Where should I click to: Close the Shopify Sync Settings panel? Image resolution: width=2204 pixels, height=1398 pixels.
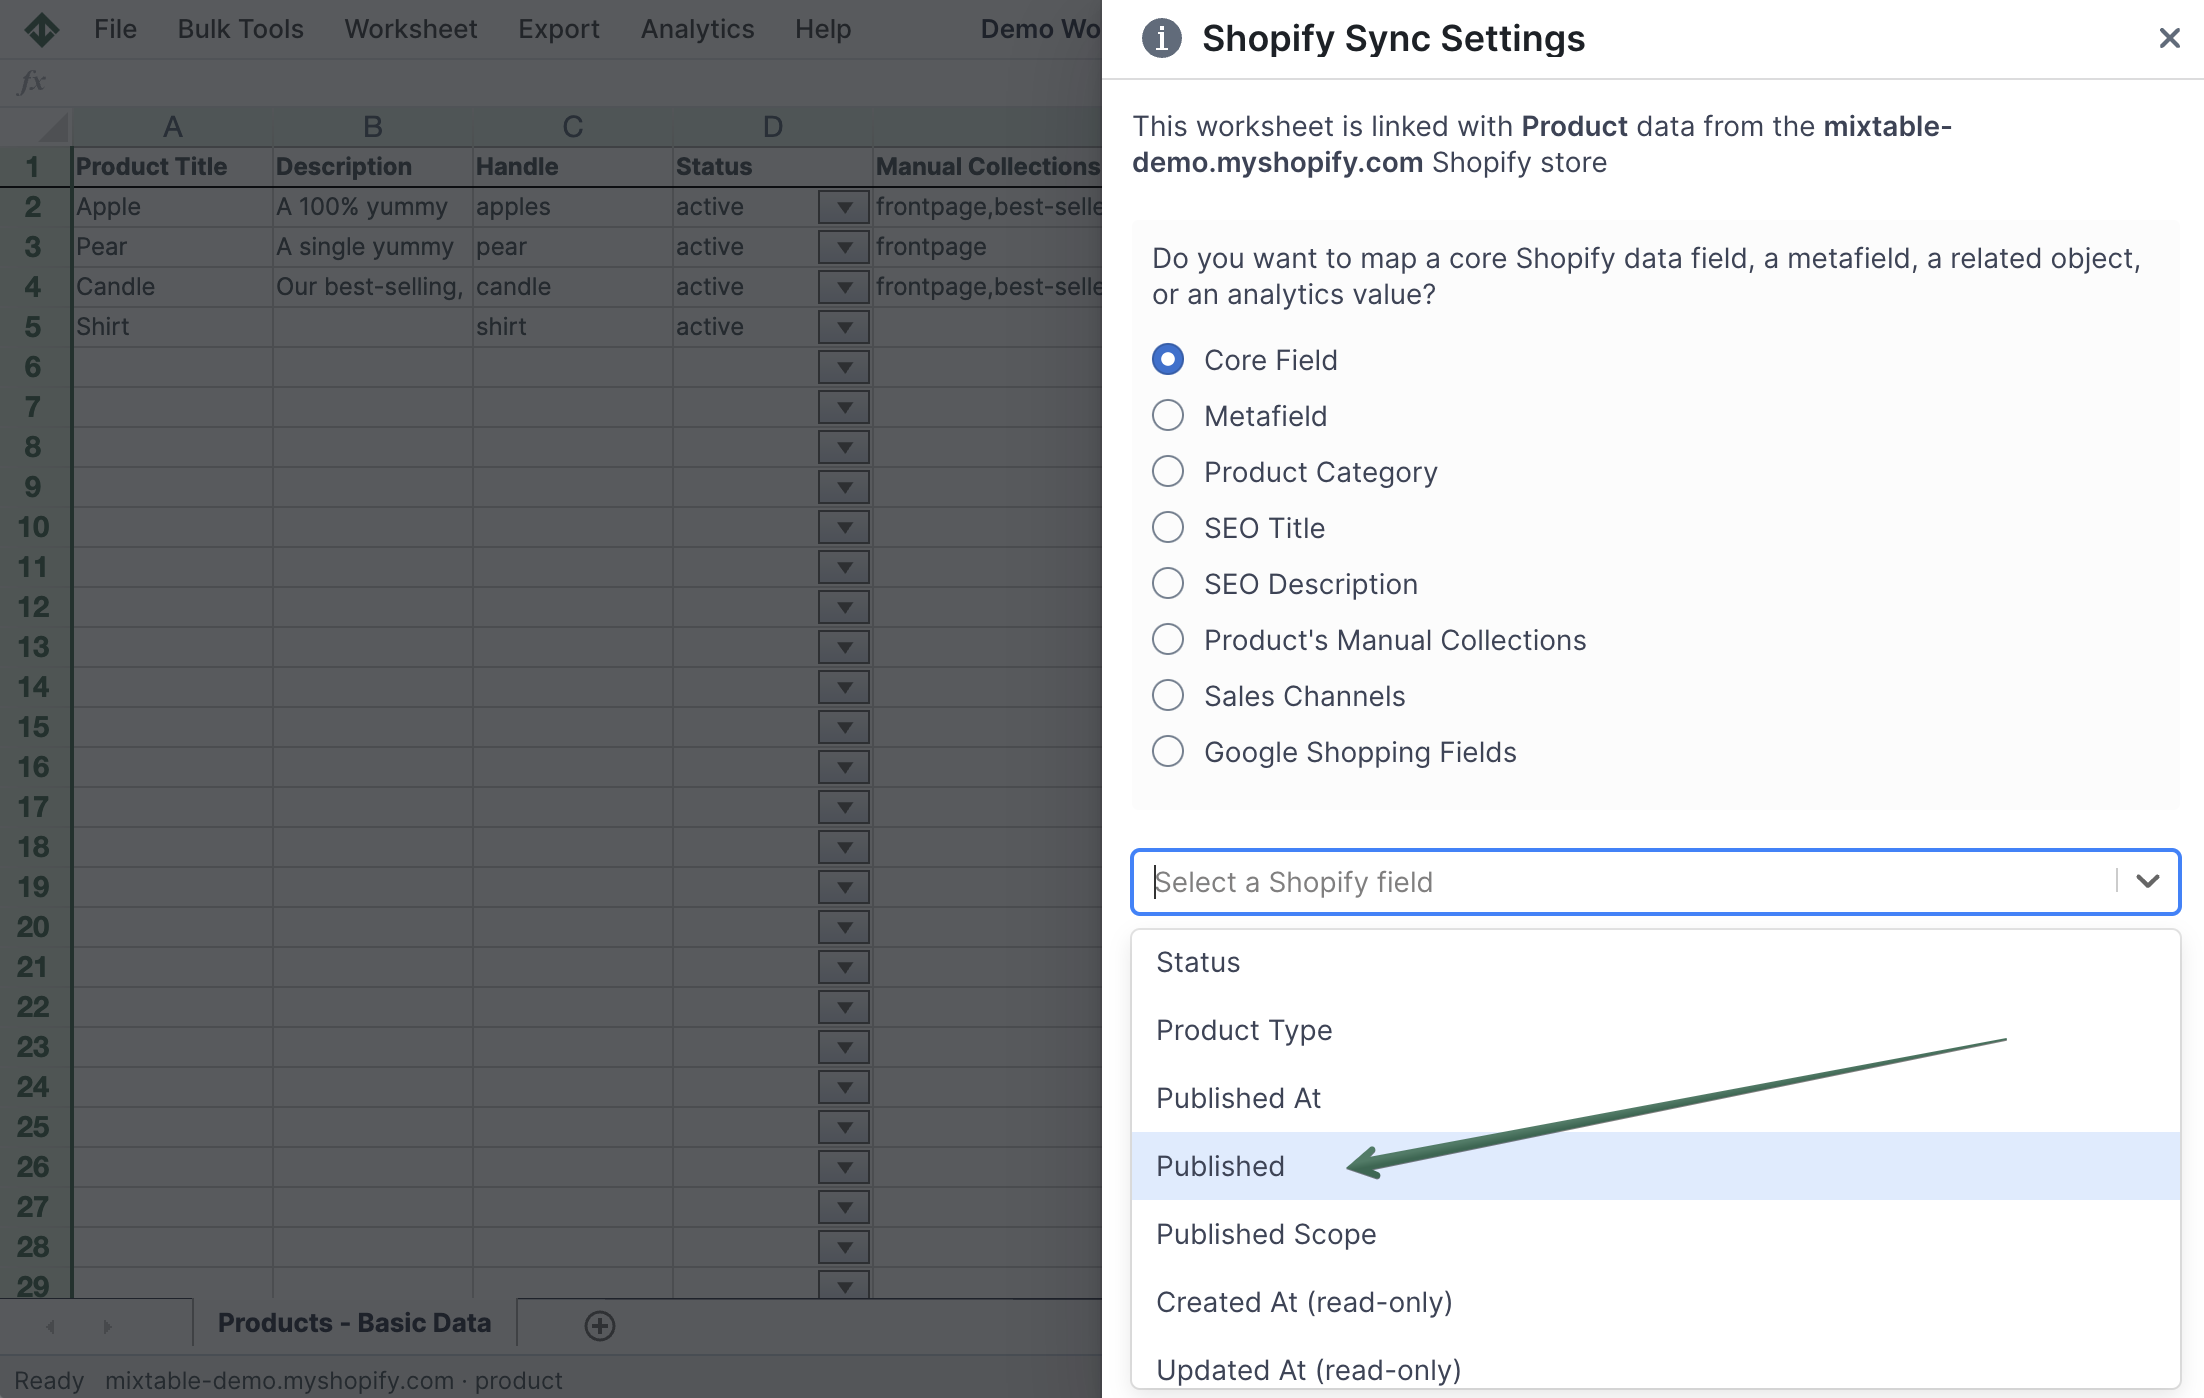(x=2168, y=39)
